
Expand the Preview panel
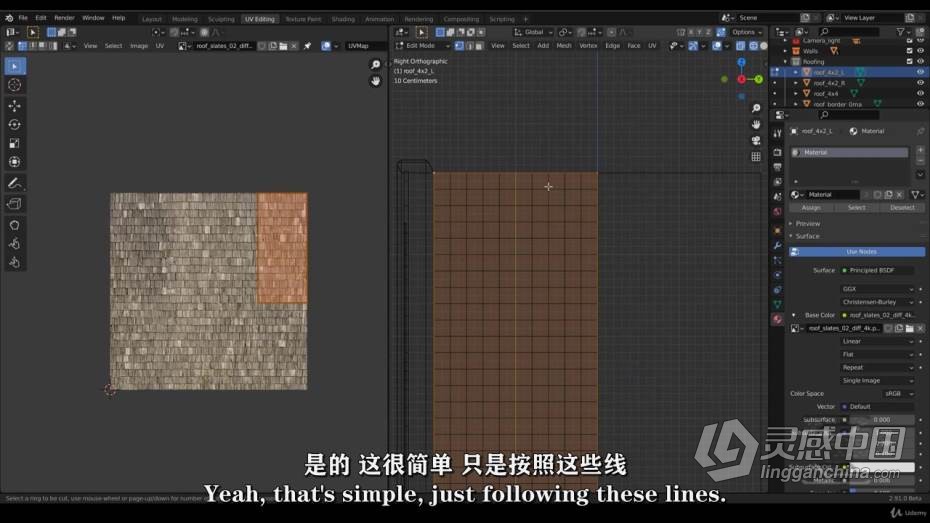[x=808, y=224]
